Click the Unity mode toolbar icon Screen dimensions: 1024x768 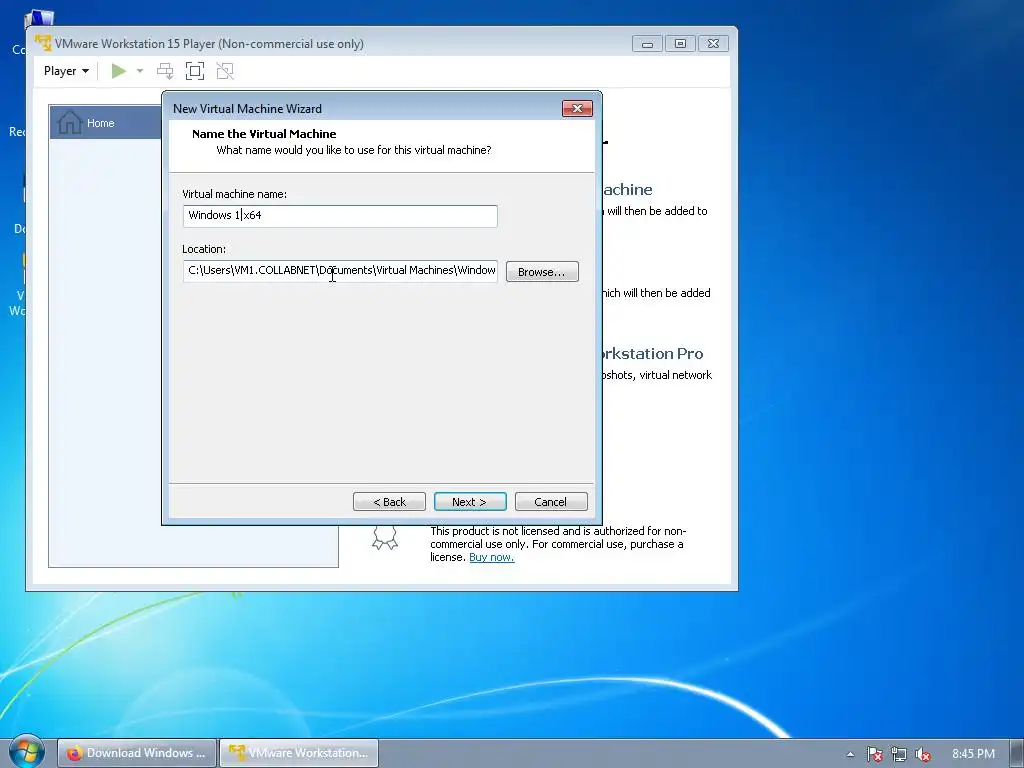click(x=225, y=71)
